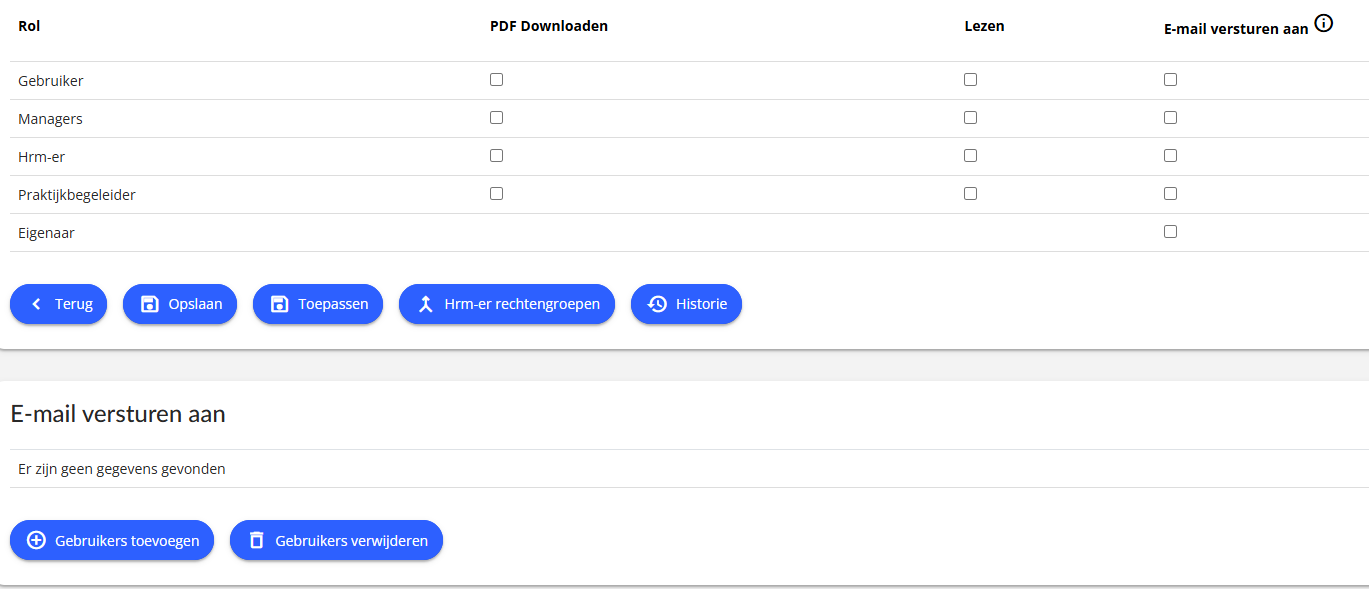Tick PDF Downloaden for Hrm-er role
1369x589 pixels.
(496, 156)
